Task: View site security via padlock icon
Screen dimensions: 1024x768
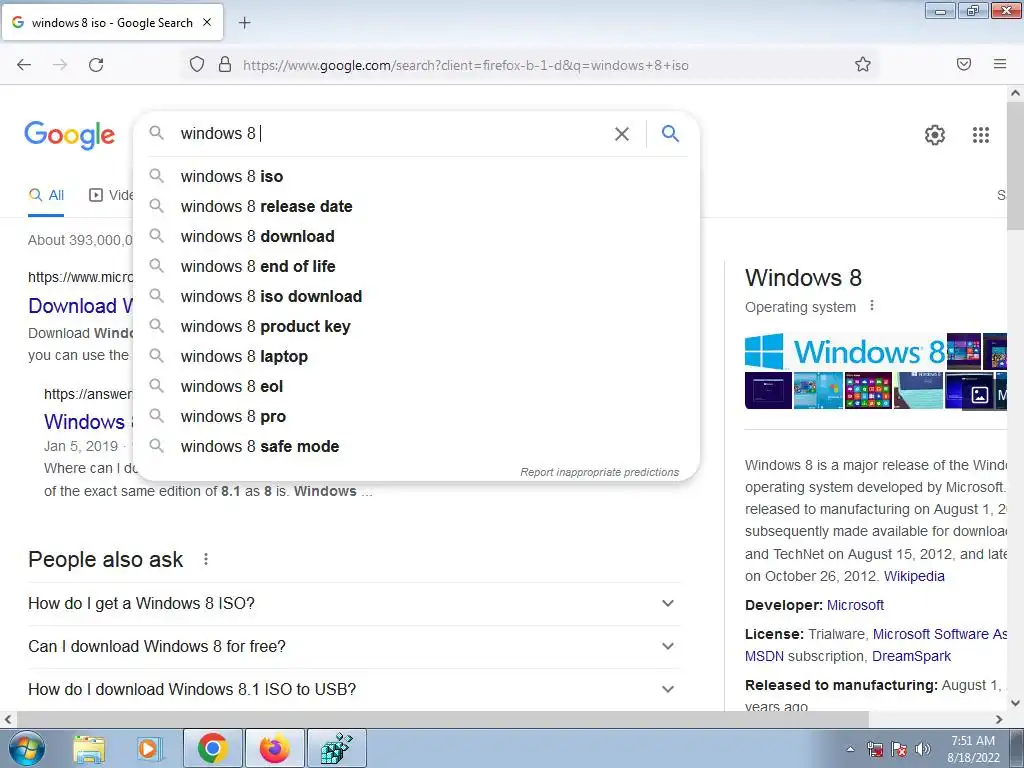Action: pyautogui.click(x=225, y=64)
